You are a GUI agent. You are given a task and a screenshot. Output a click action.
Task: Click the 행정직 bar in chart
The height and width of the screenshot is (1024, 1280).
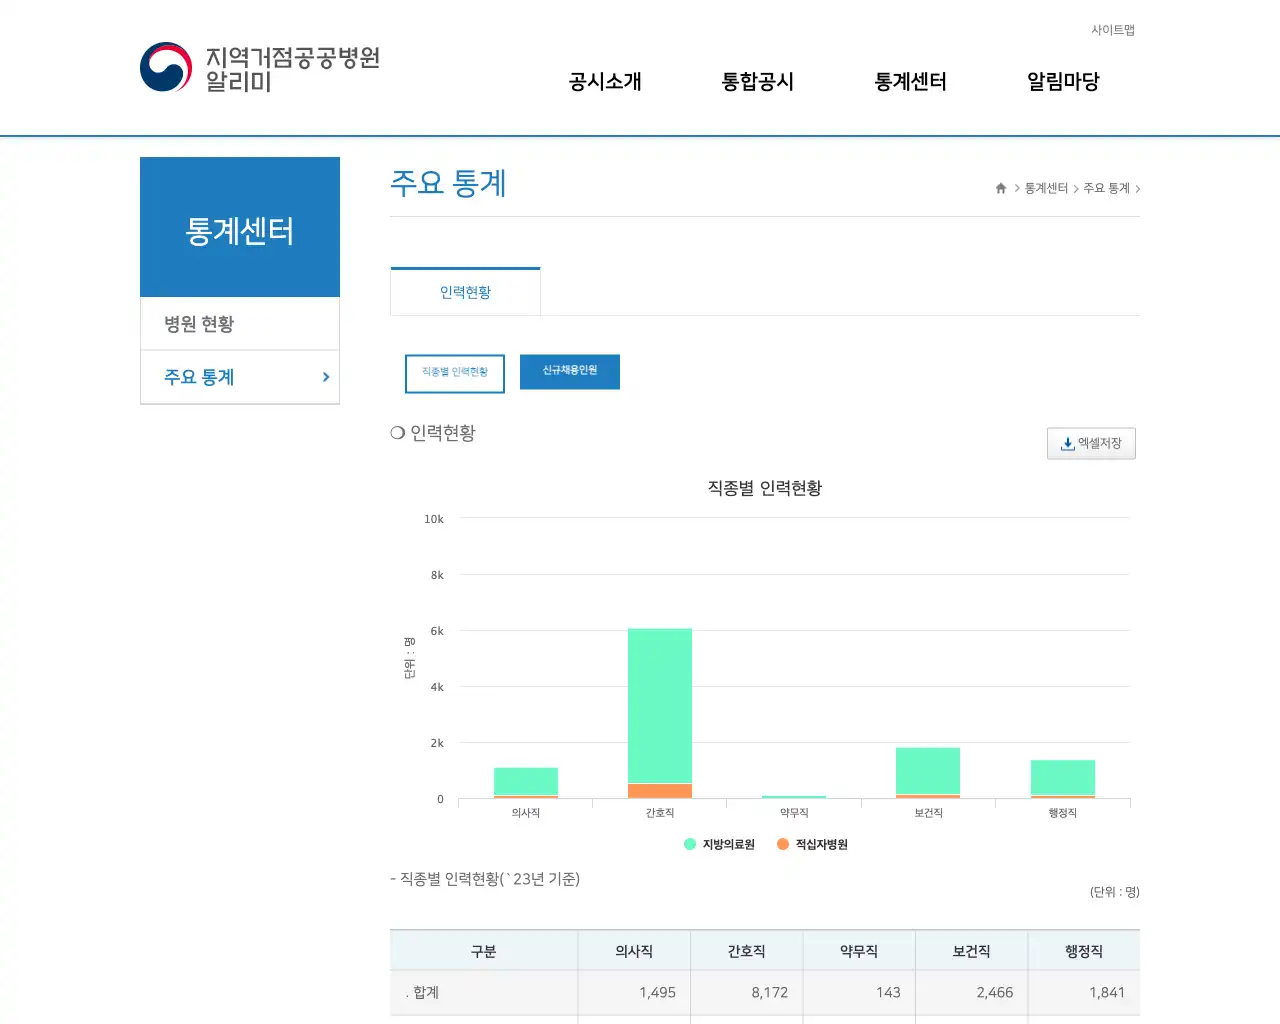(x=1063, y=777)
